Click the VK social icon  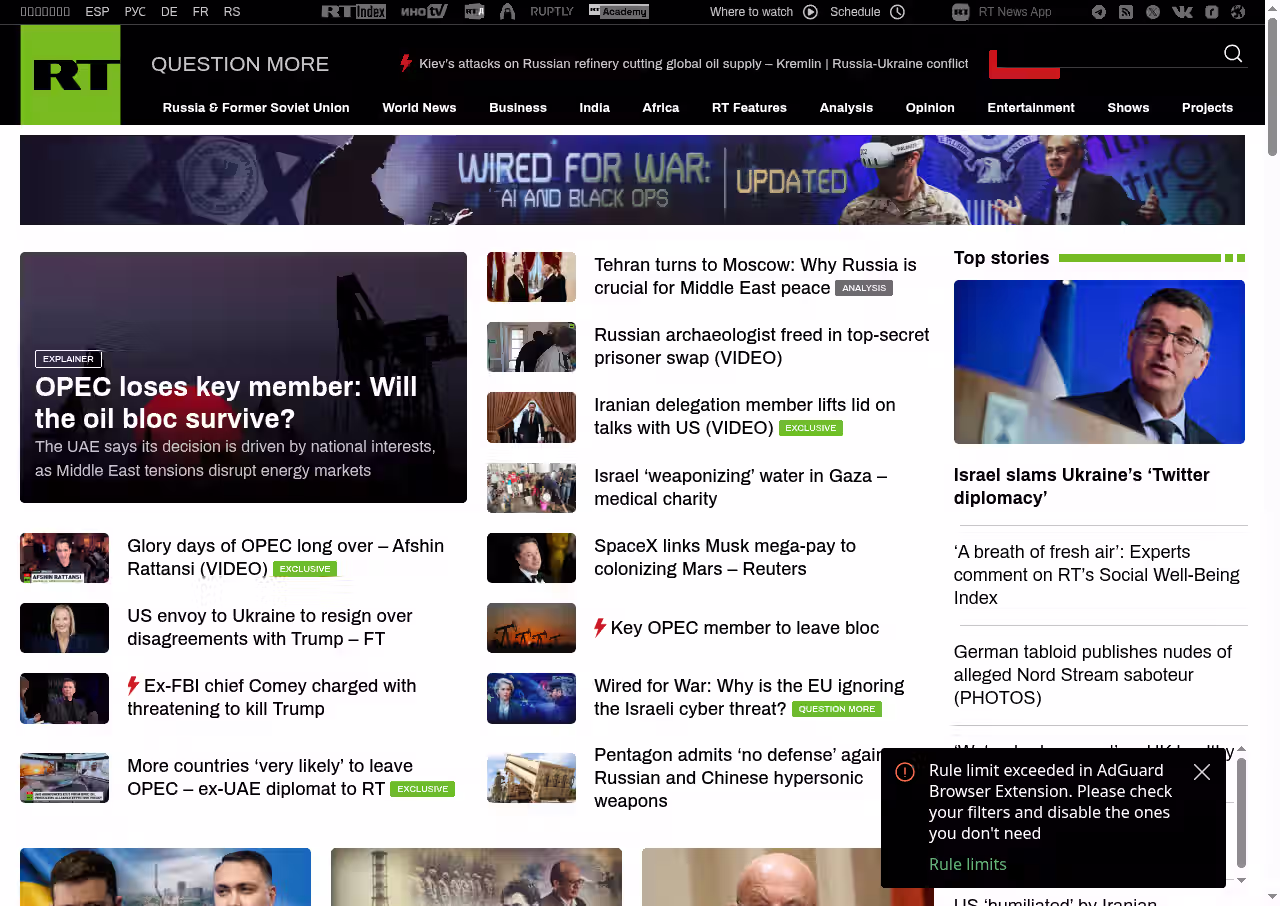click(x=1182, y=12)
